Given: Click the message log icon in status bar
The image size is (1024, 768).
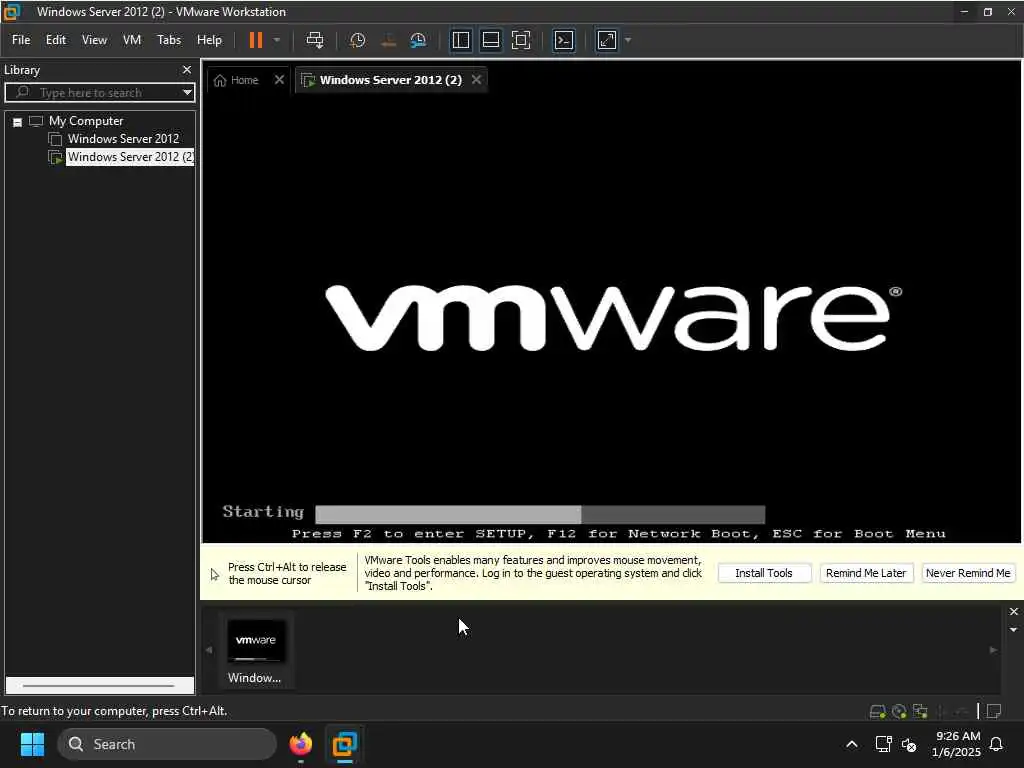Looking at the screenshot, I should pyautogui.click(x=994, y=711).
